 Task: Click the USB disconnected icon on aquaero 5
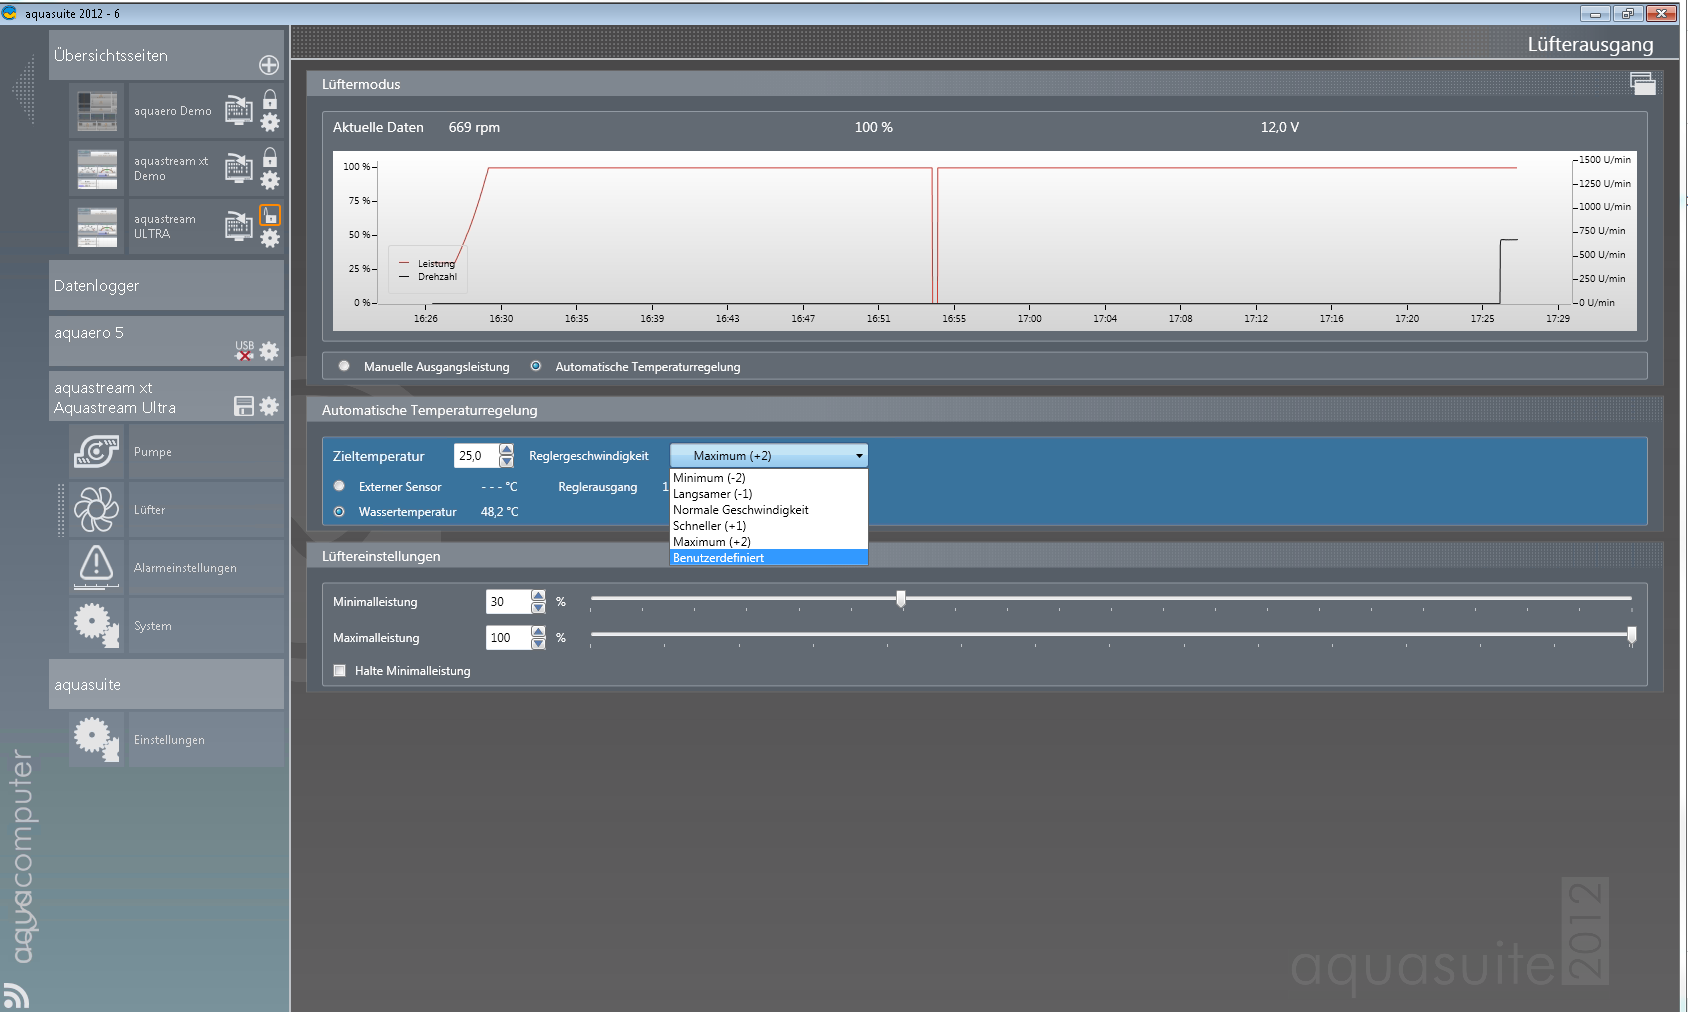pyautogui.click(x=244, y=350)
